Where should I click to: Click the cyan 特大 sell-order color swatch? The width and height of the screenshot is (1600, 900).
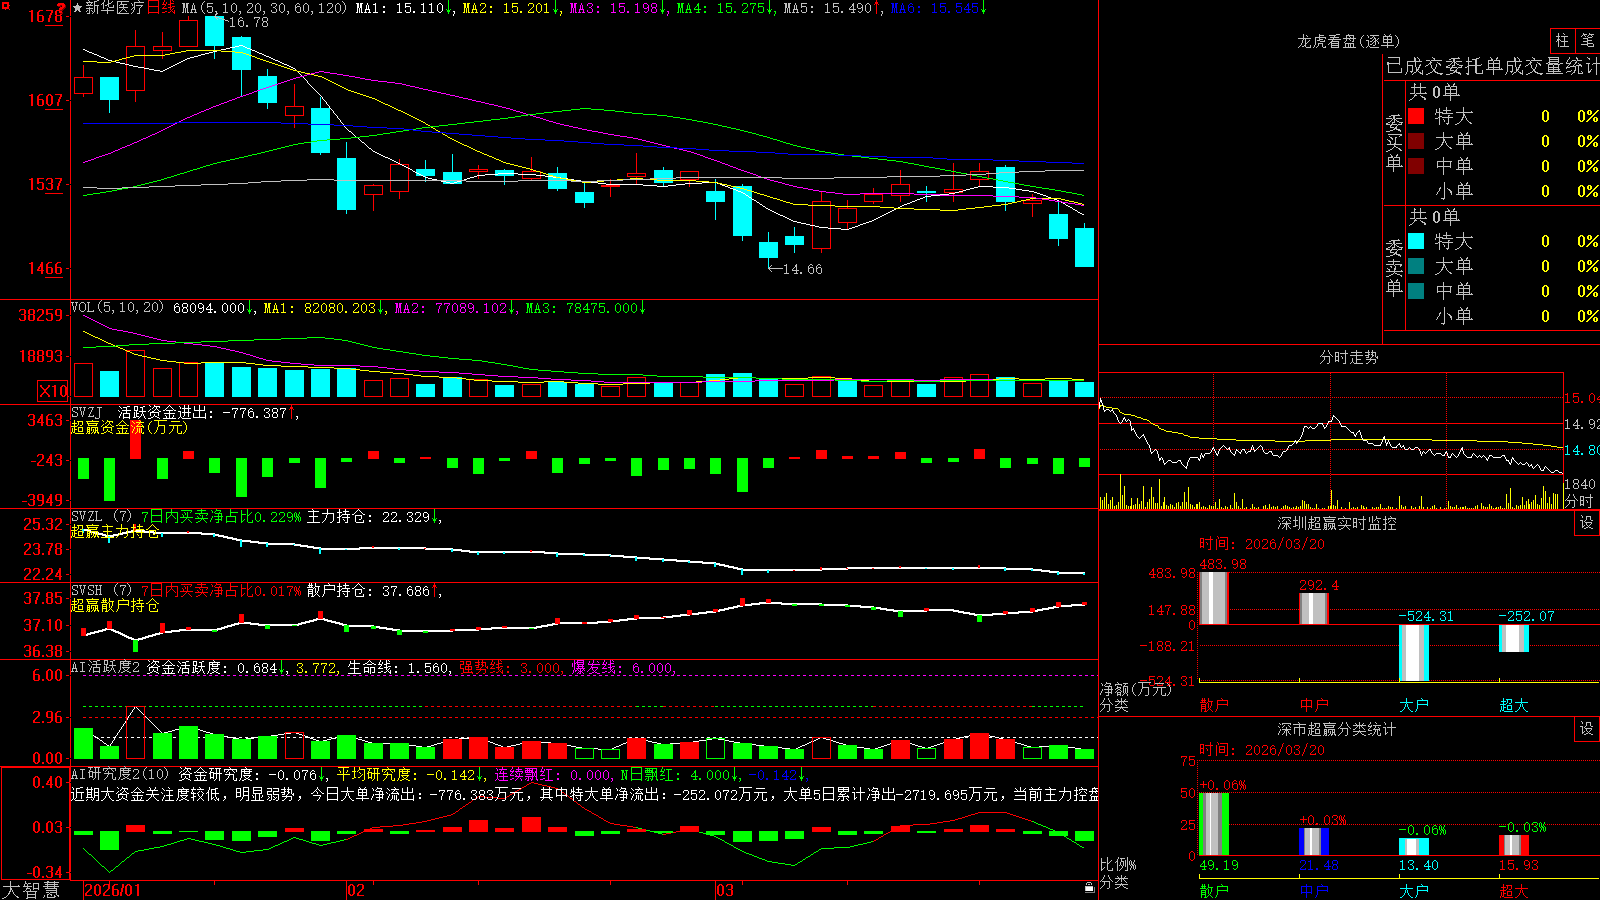[1416, 241]
